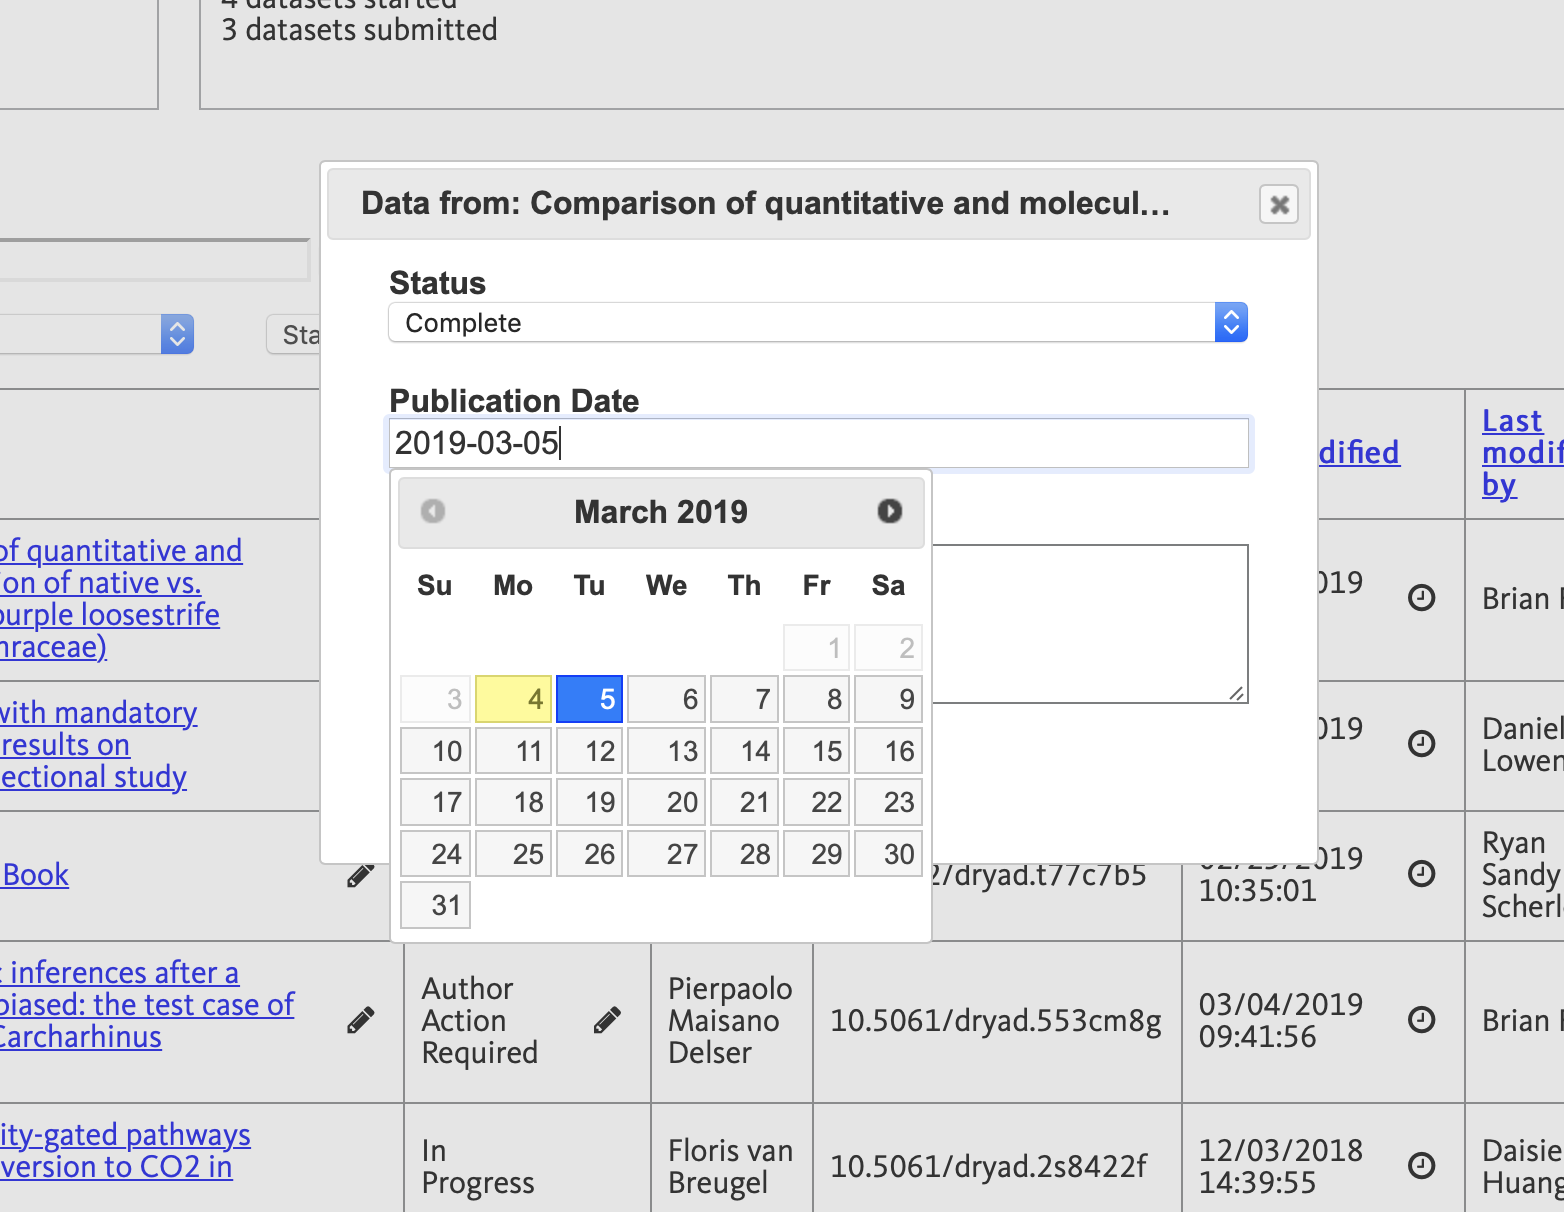Screen dimensions: 1564x1212
Task: Open the Last modified by column header link
Action: (x=1521, y=452)
